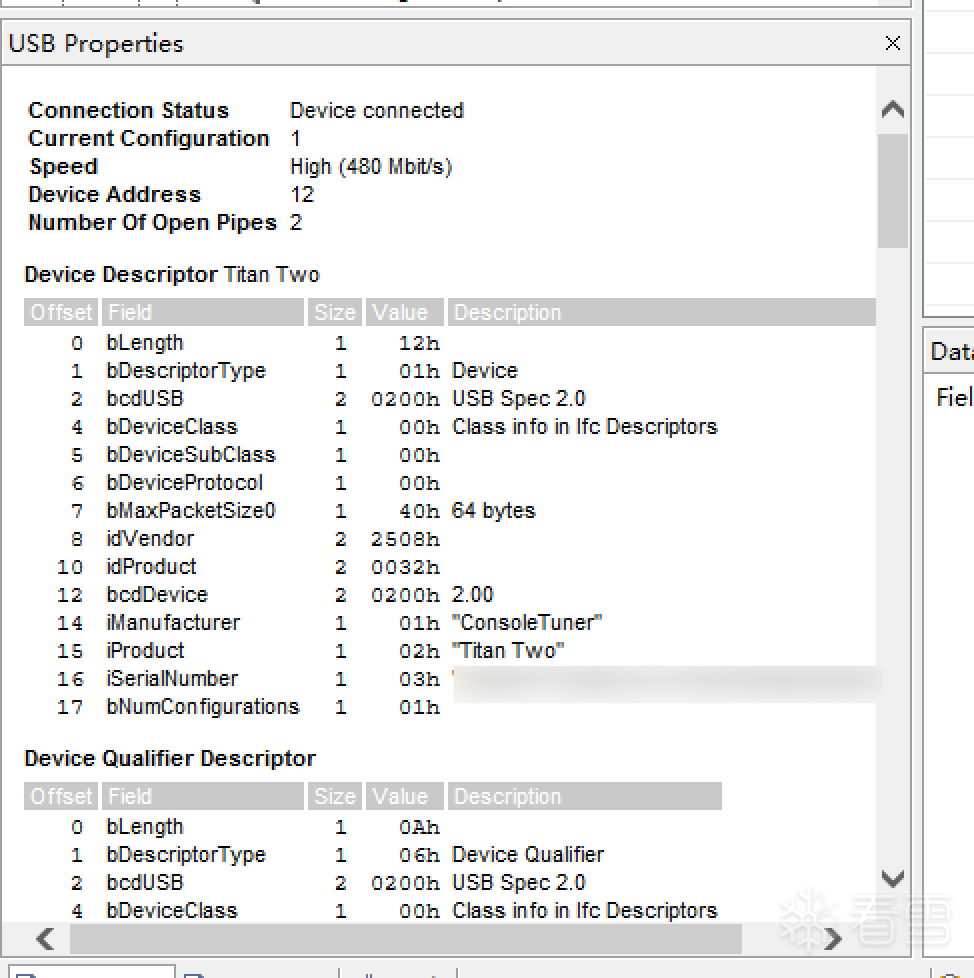Click the value '0Ah' in Device Qualifier table
Viewport: 974px width, 978px height.
click(419, 827)
